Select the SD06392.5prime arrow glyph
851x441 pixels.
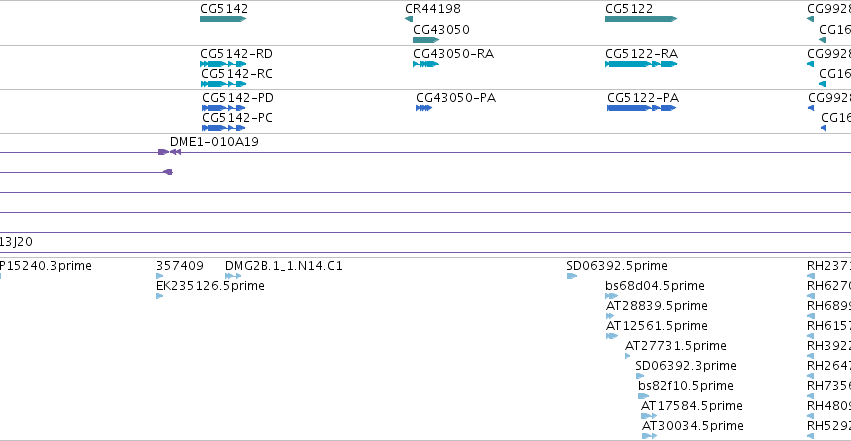572,276
